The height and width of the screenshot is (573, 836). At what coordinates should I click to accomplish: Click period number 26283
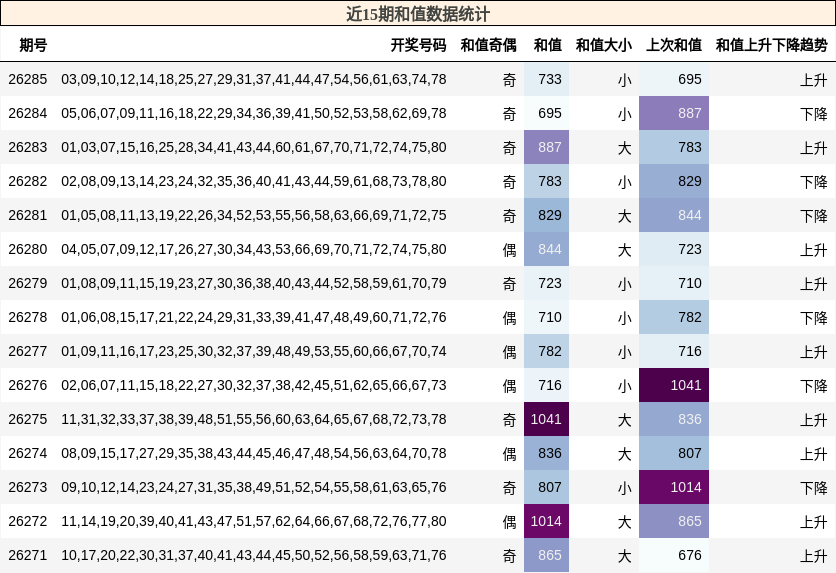click(28, 148)
